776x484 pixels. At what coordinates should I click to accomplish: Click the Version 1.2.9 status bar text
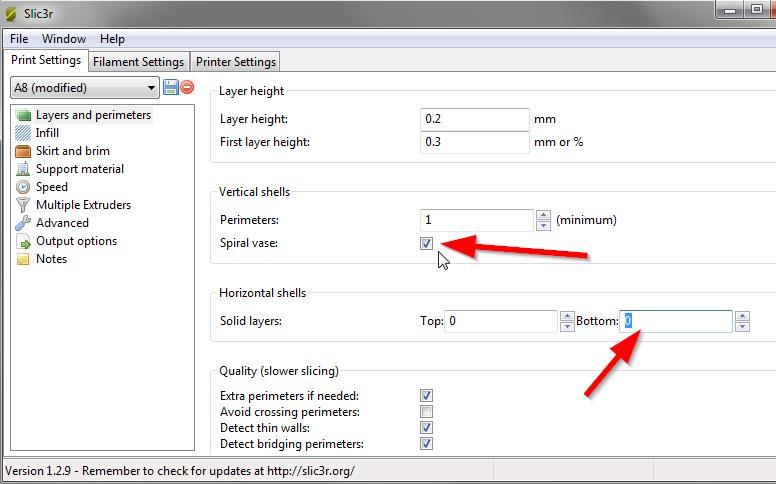point(180,471)
